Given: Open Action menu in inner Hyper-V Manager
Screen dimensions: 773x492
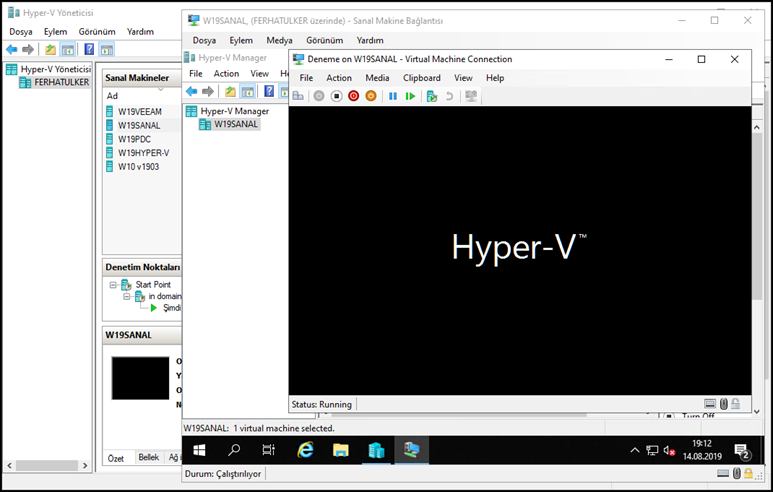Looking at the screenshot, I should pos(226,73).
